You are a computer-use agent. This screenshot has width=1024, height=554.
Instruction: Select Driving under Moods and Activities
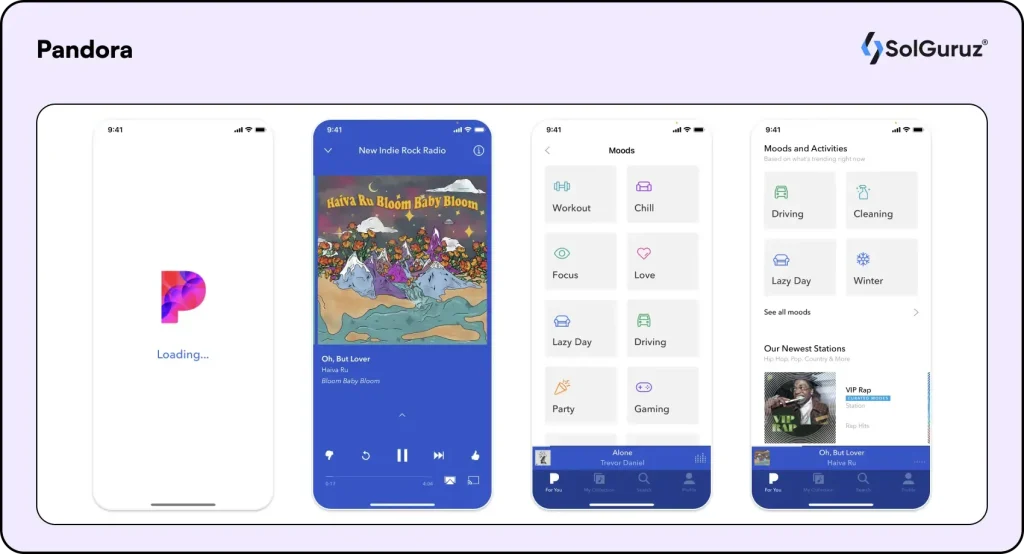tap(799, 200)
